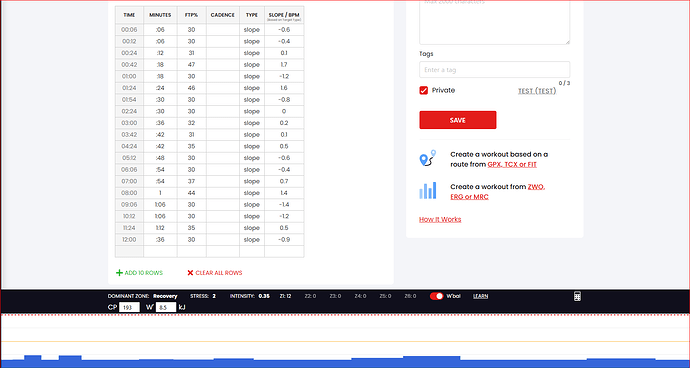Click the route map pin icon
690x368 pixels.
click(x=427, y=158)
